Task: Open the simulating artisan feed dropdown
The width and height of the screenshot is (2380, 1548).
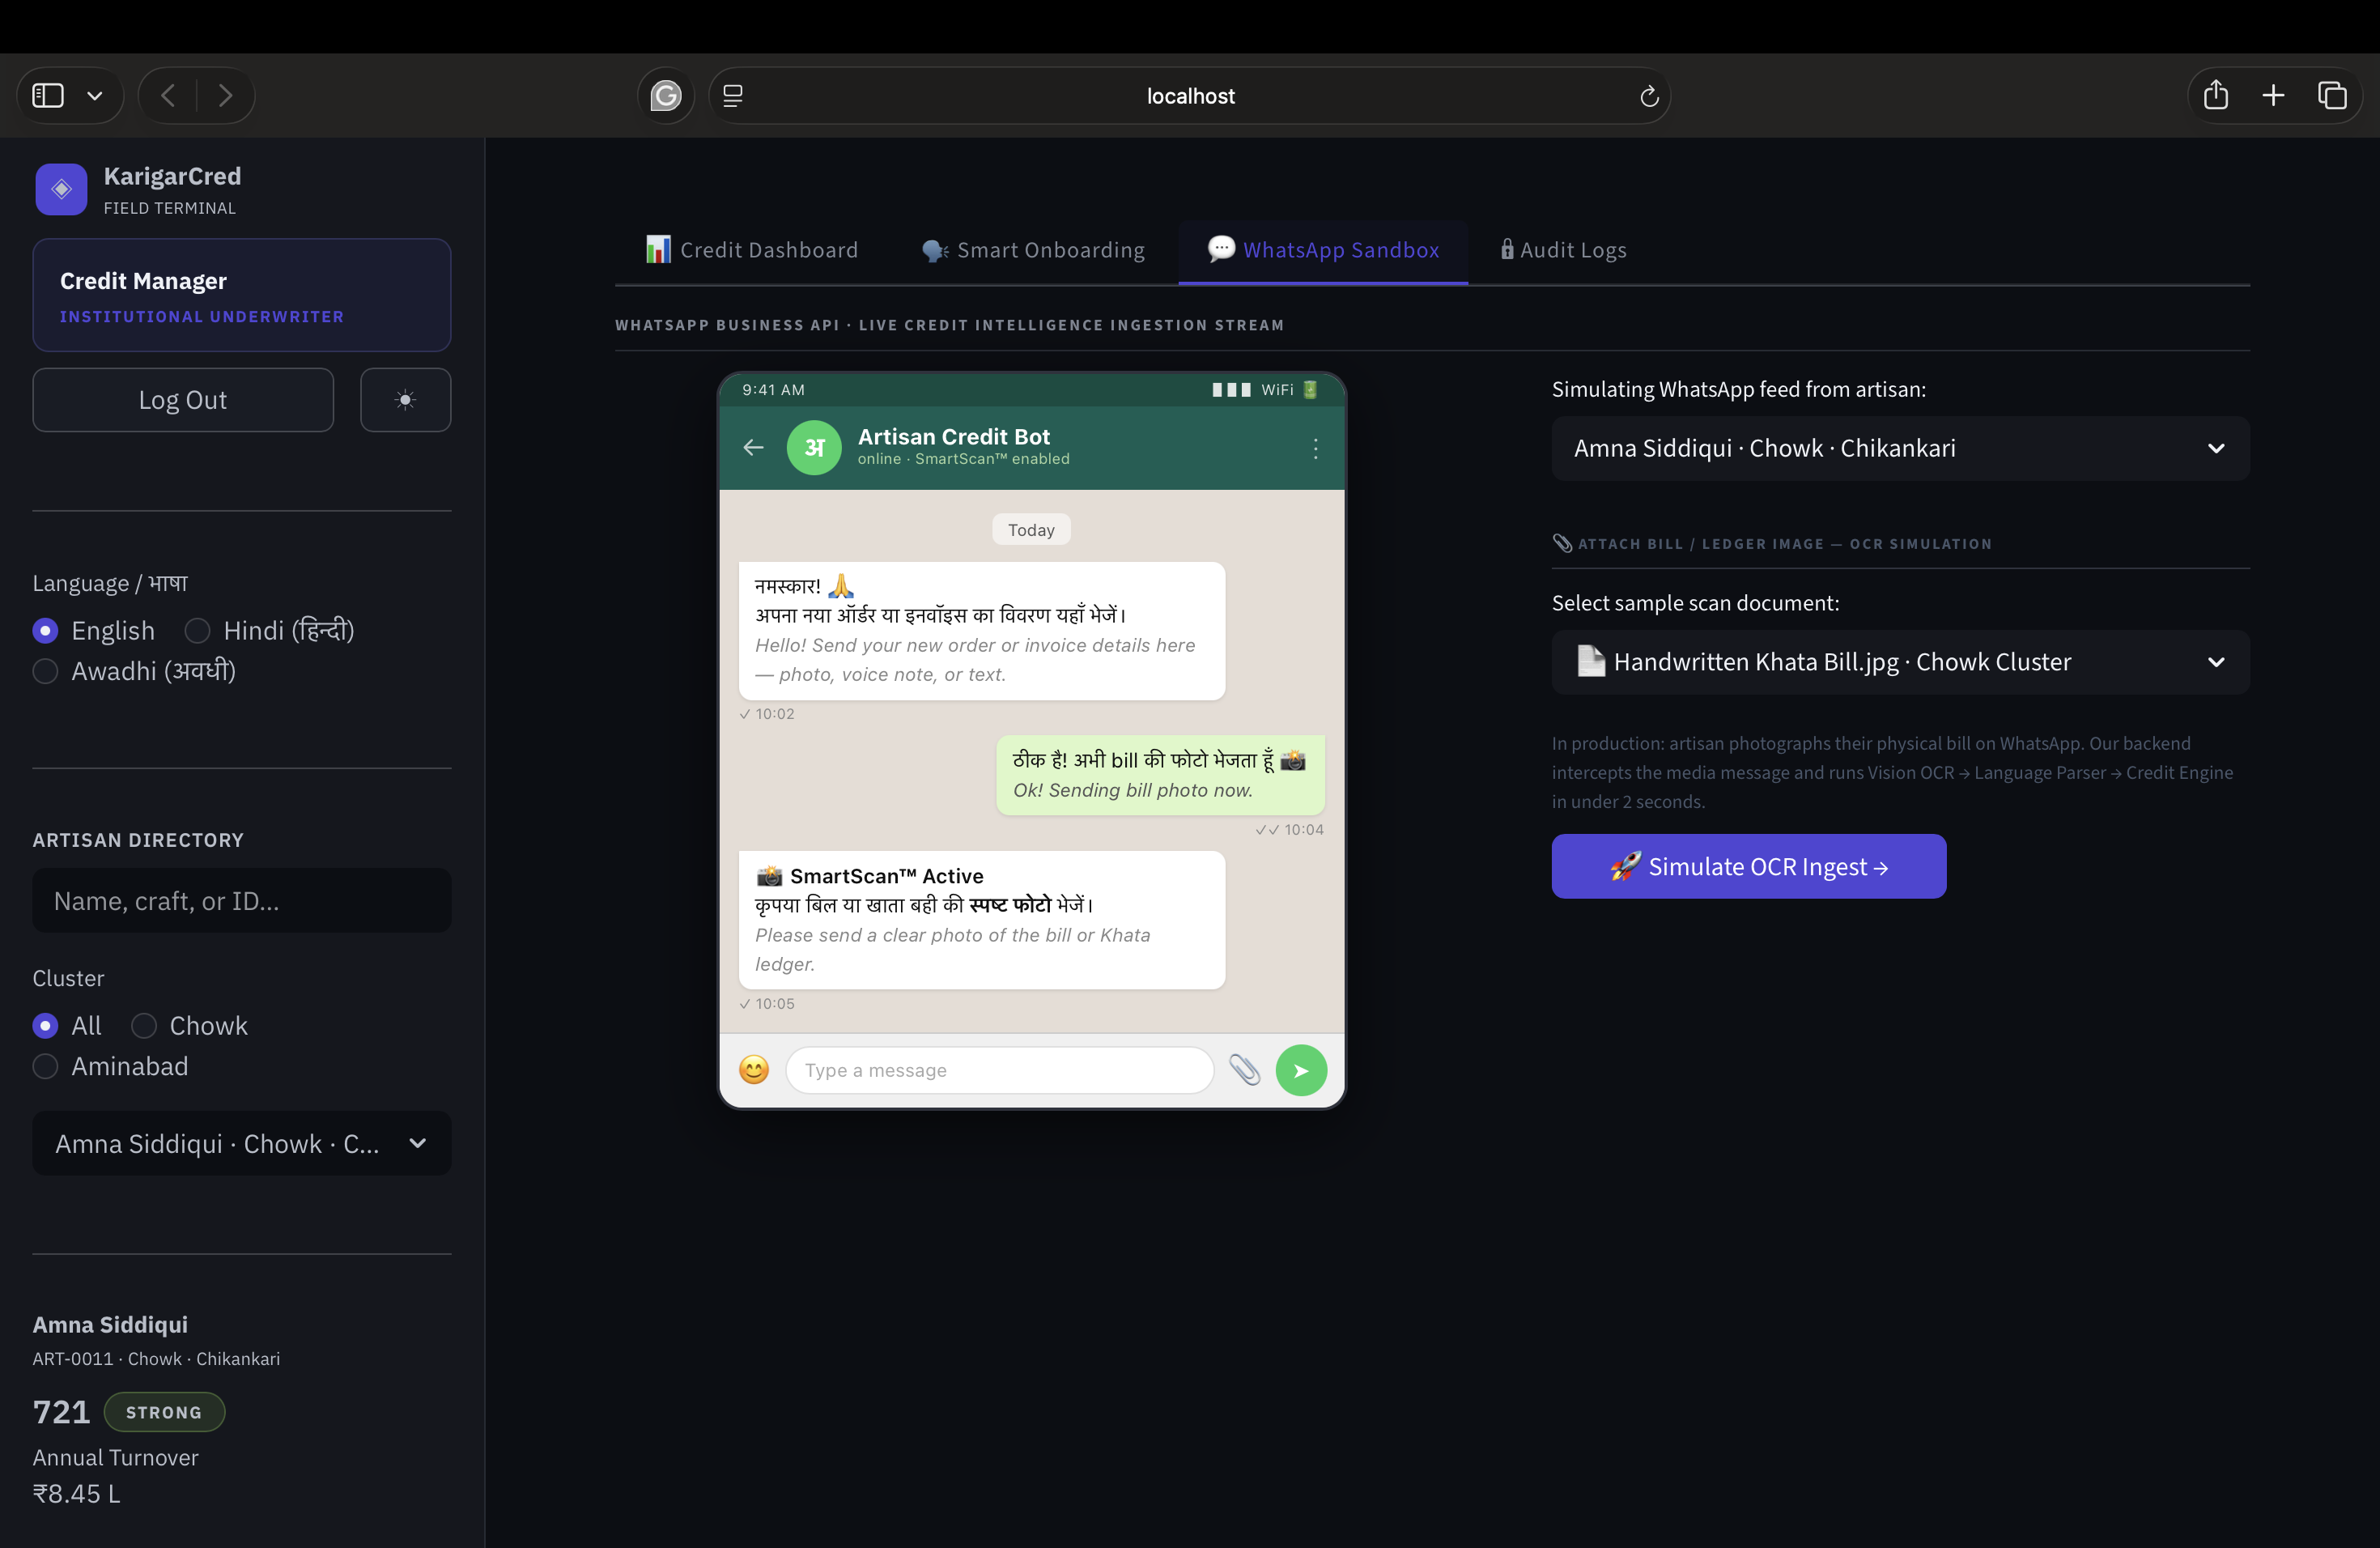Action: click(x=1900, y=448)
